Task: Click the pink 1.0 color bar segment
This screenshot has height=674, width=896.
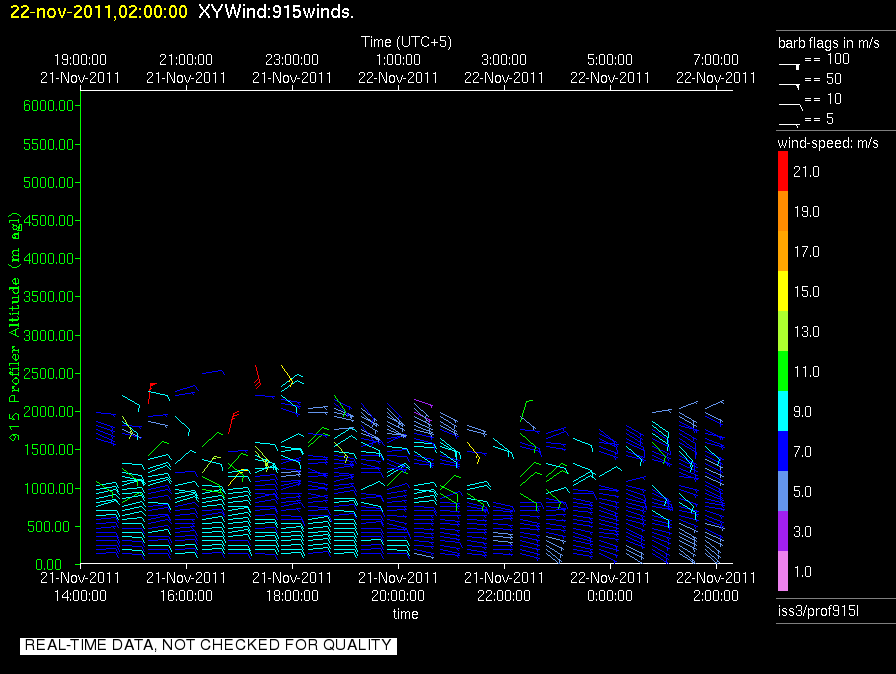Action: pyautogui.click(x=783, y=571)
